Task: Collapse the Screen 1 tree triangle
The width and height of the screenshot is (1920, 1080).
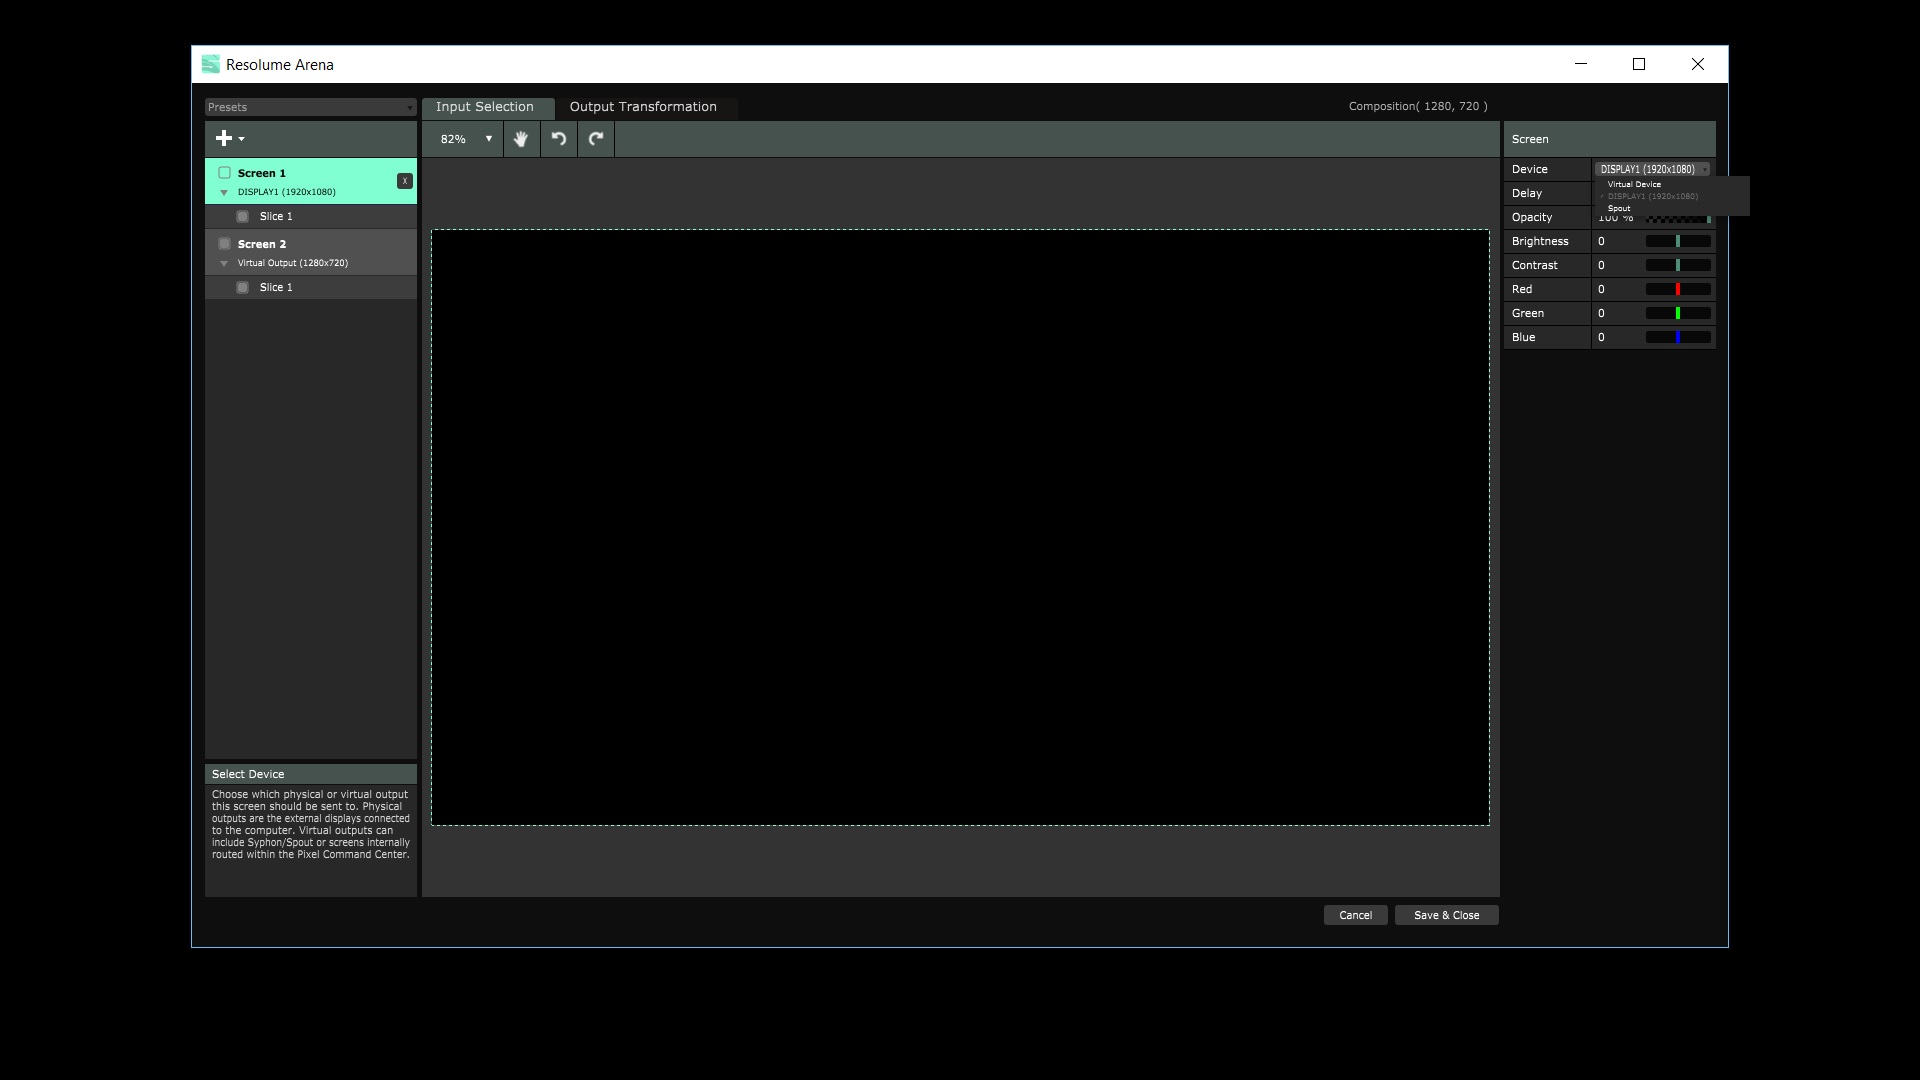Action: (224, 192)
